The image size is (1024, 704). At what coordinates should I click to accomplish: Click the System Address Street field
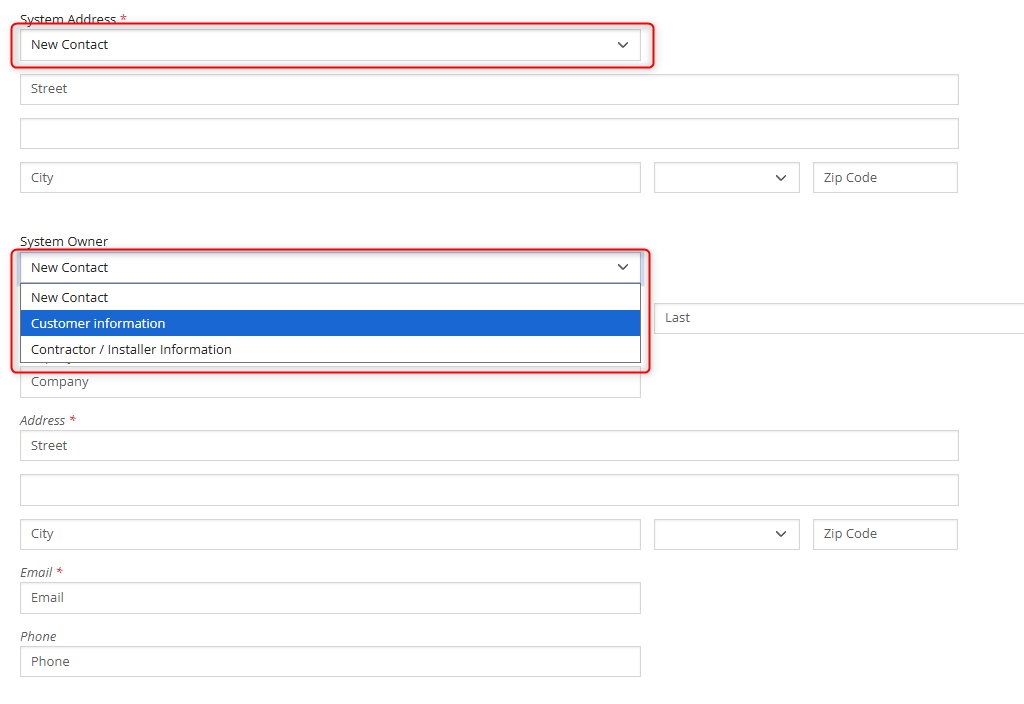(489, 89)
